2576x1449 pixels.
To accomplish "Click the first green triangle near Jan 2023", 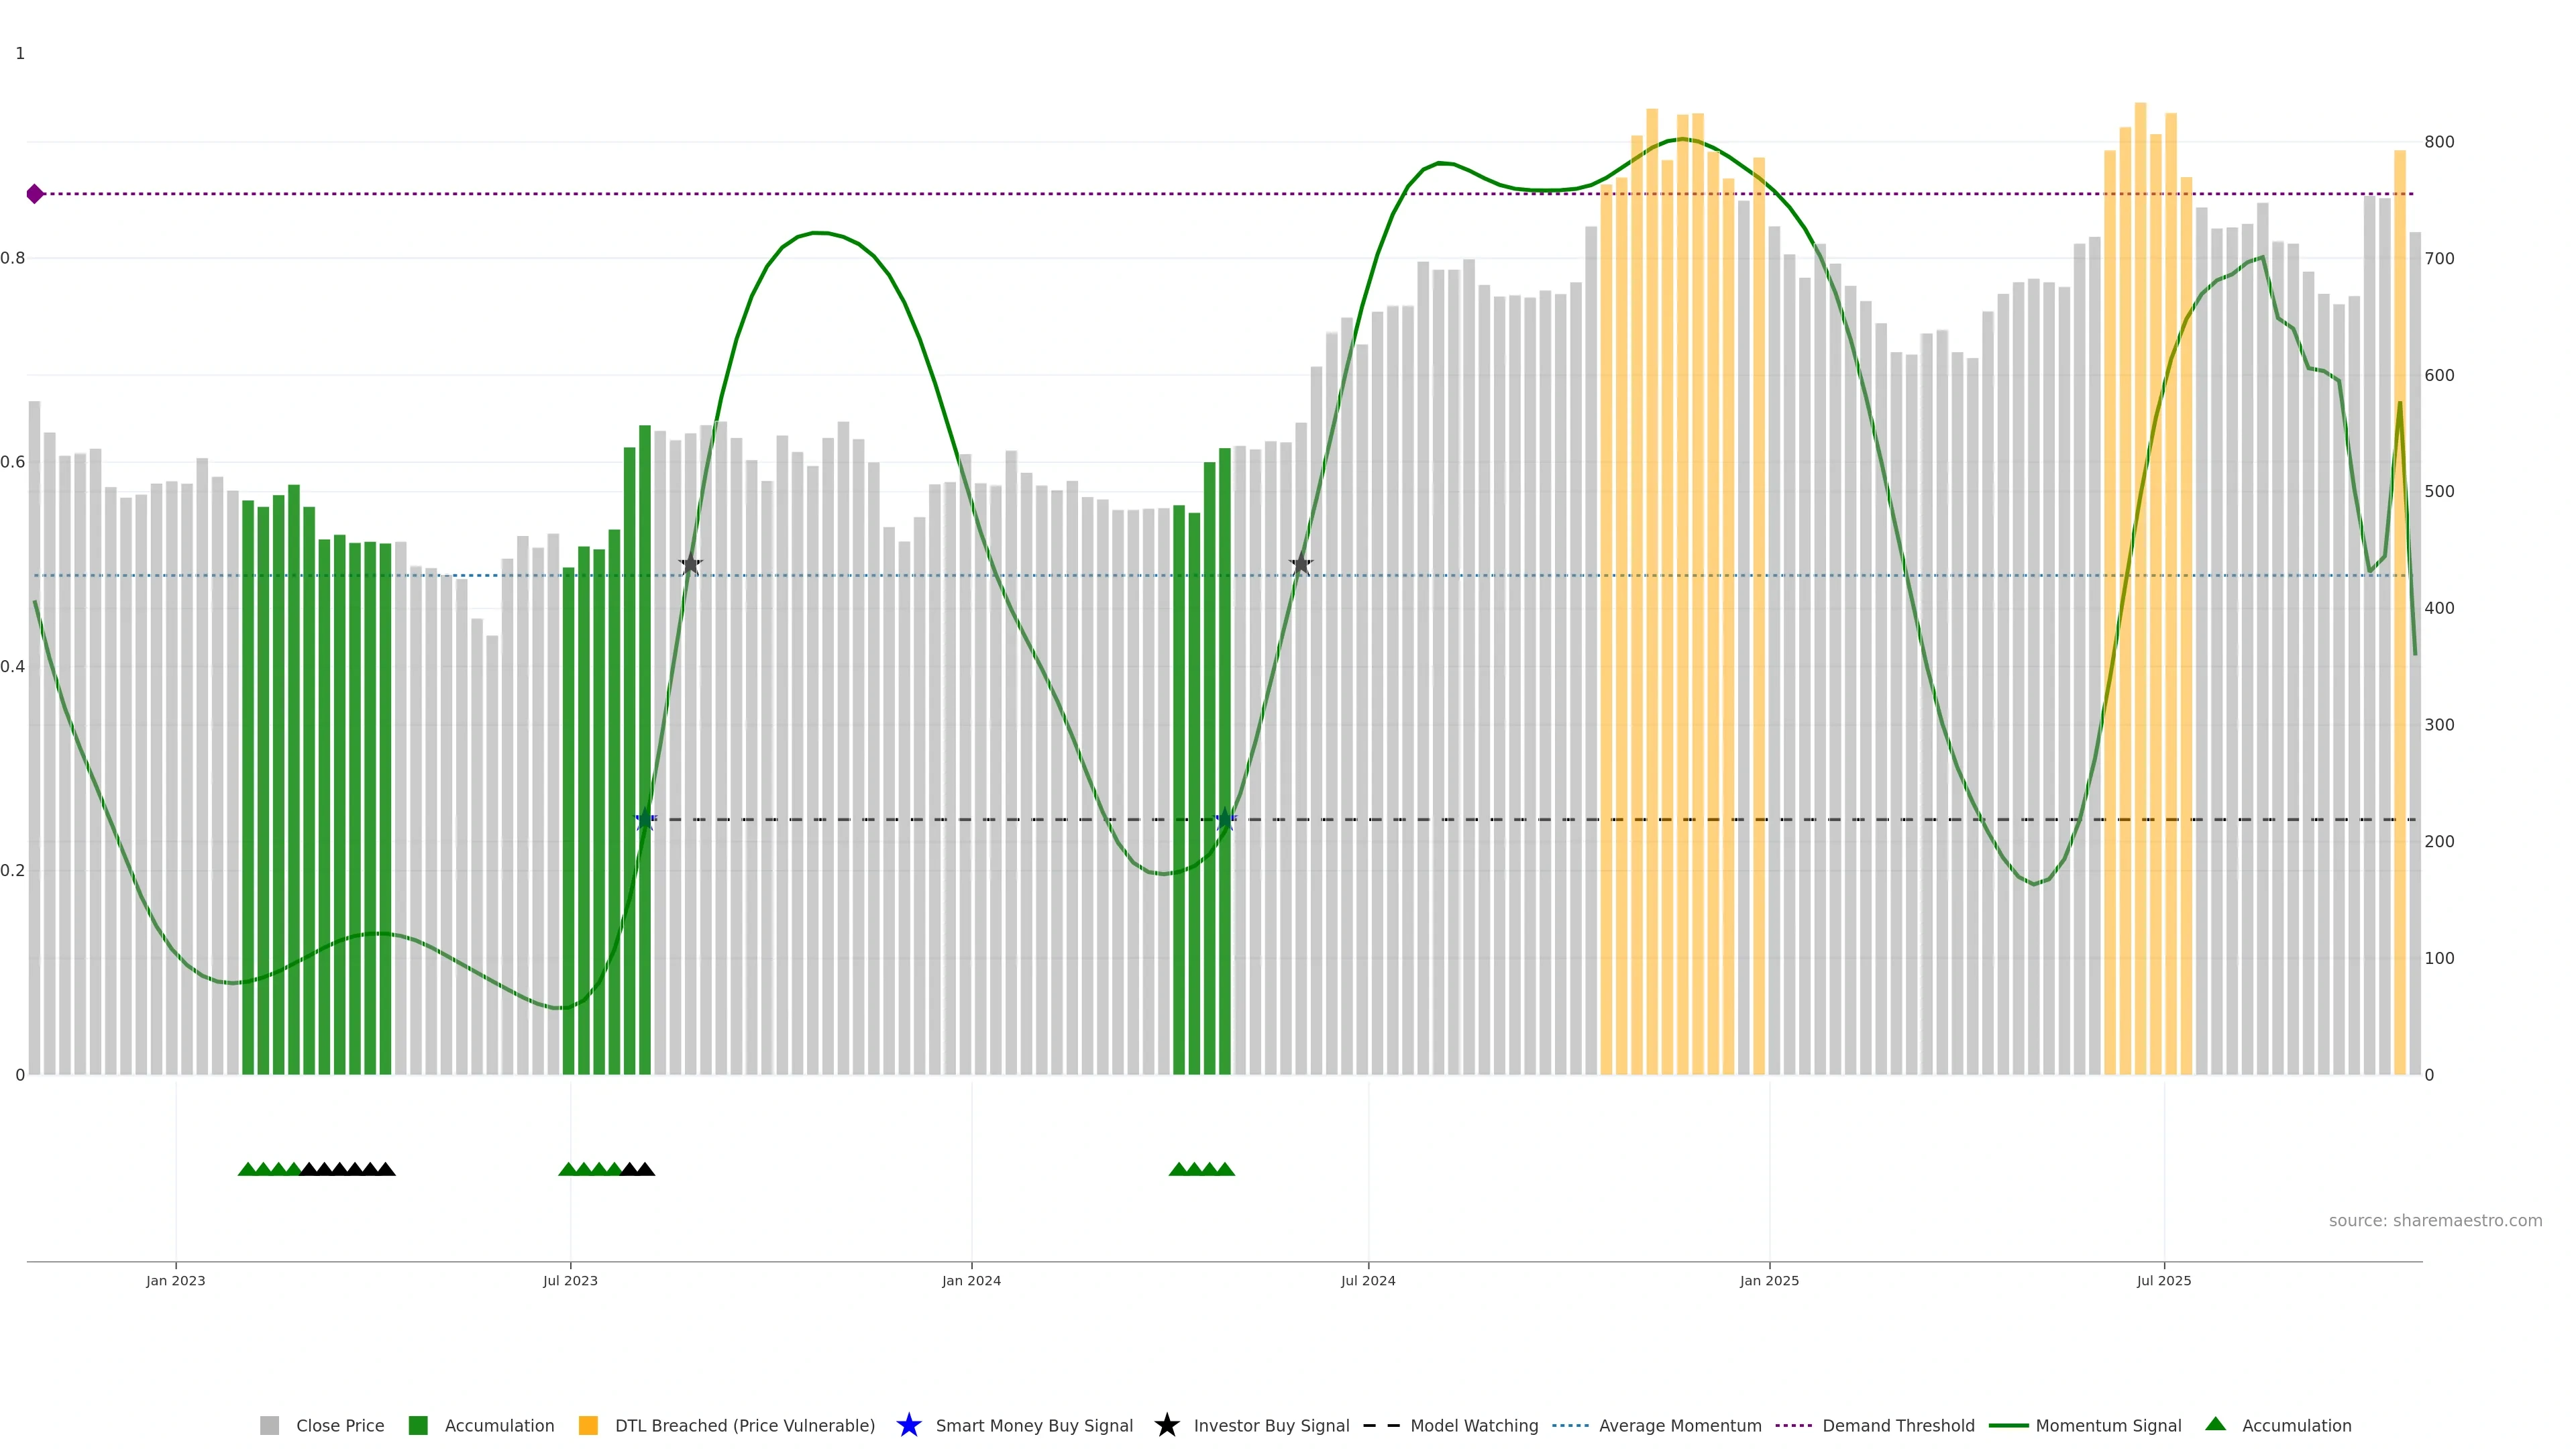I will 247,1169.
